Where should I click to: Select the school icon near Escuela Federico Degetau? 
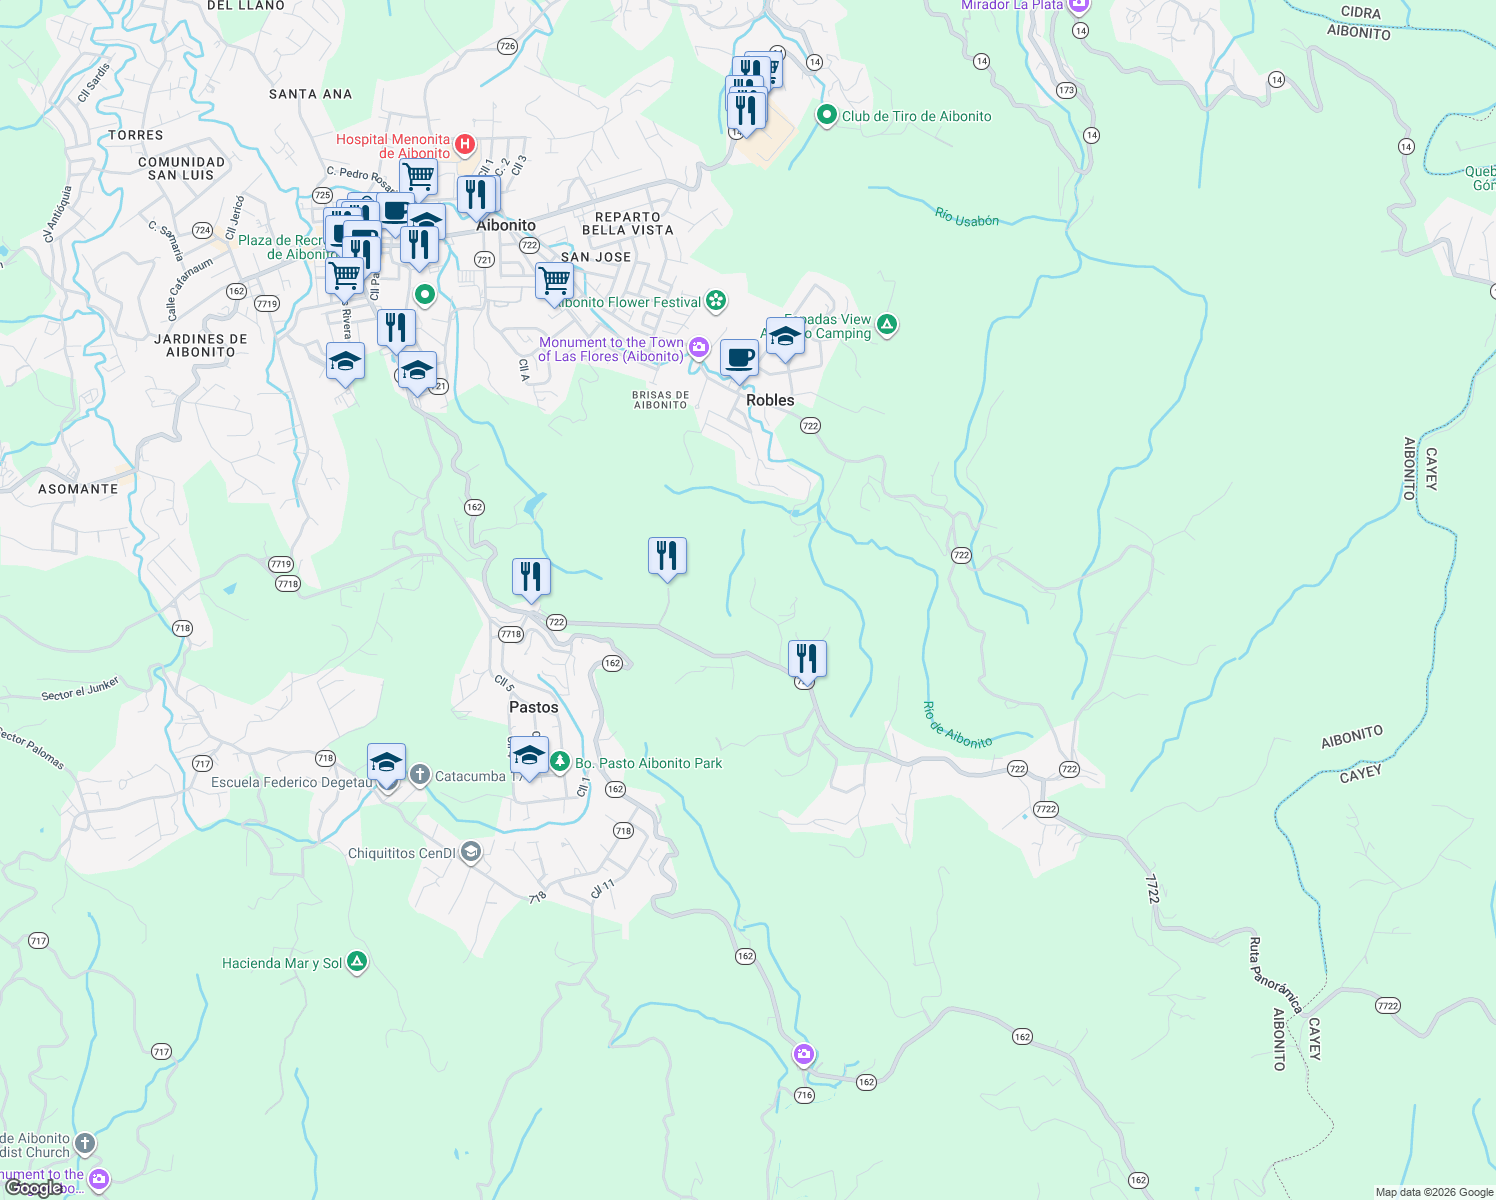click(x=386, y=761)
